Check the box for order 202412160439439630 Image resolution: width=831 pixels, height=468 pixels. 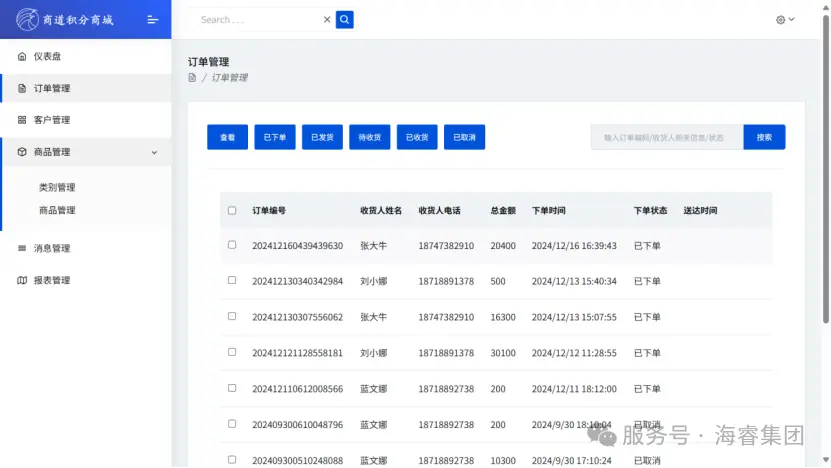tap(232, 245)
